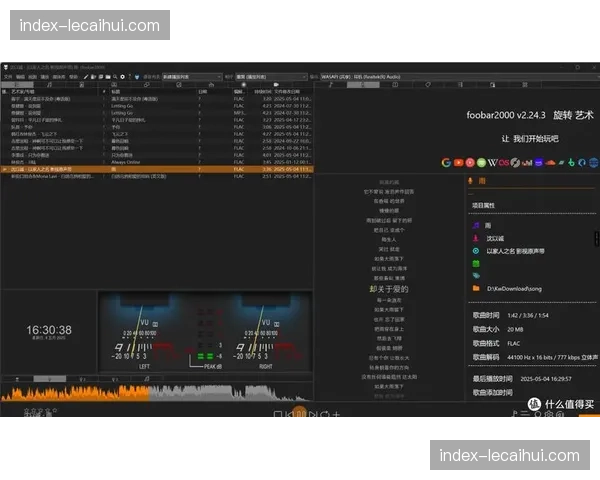Click the Google search icon
This screenshot has width=600, height=480.
(x=446, y=162)
